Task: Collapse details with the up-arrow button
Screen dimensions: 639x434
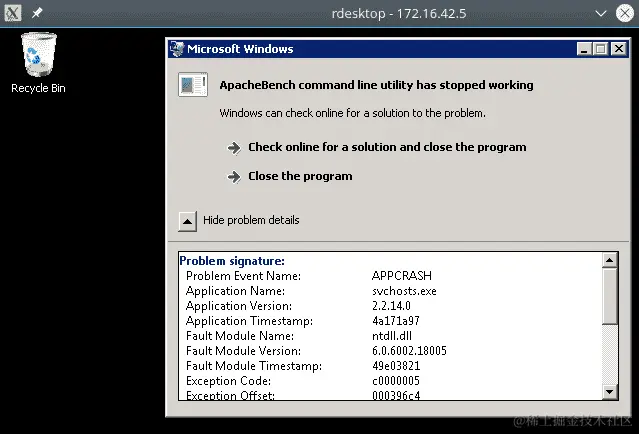Action: point(187,221)
